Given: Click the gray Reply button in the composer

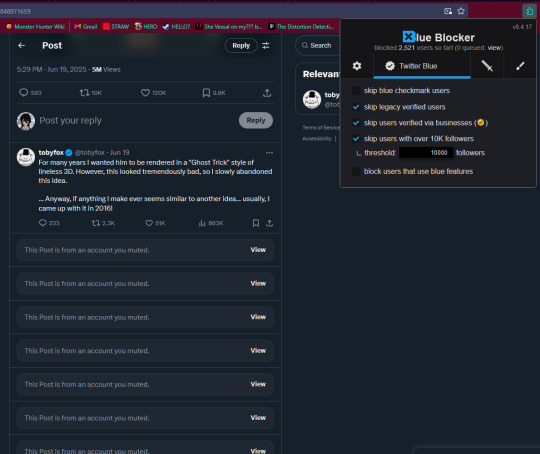Looking at the screenshot, I should [256, 120].
